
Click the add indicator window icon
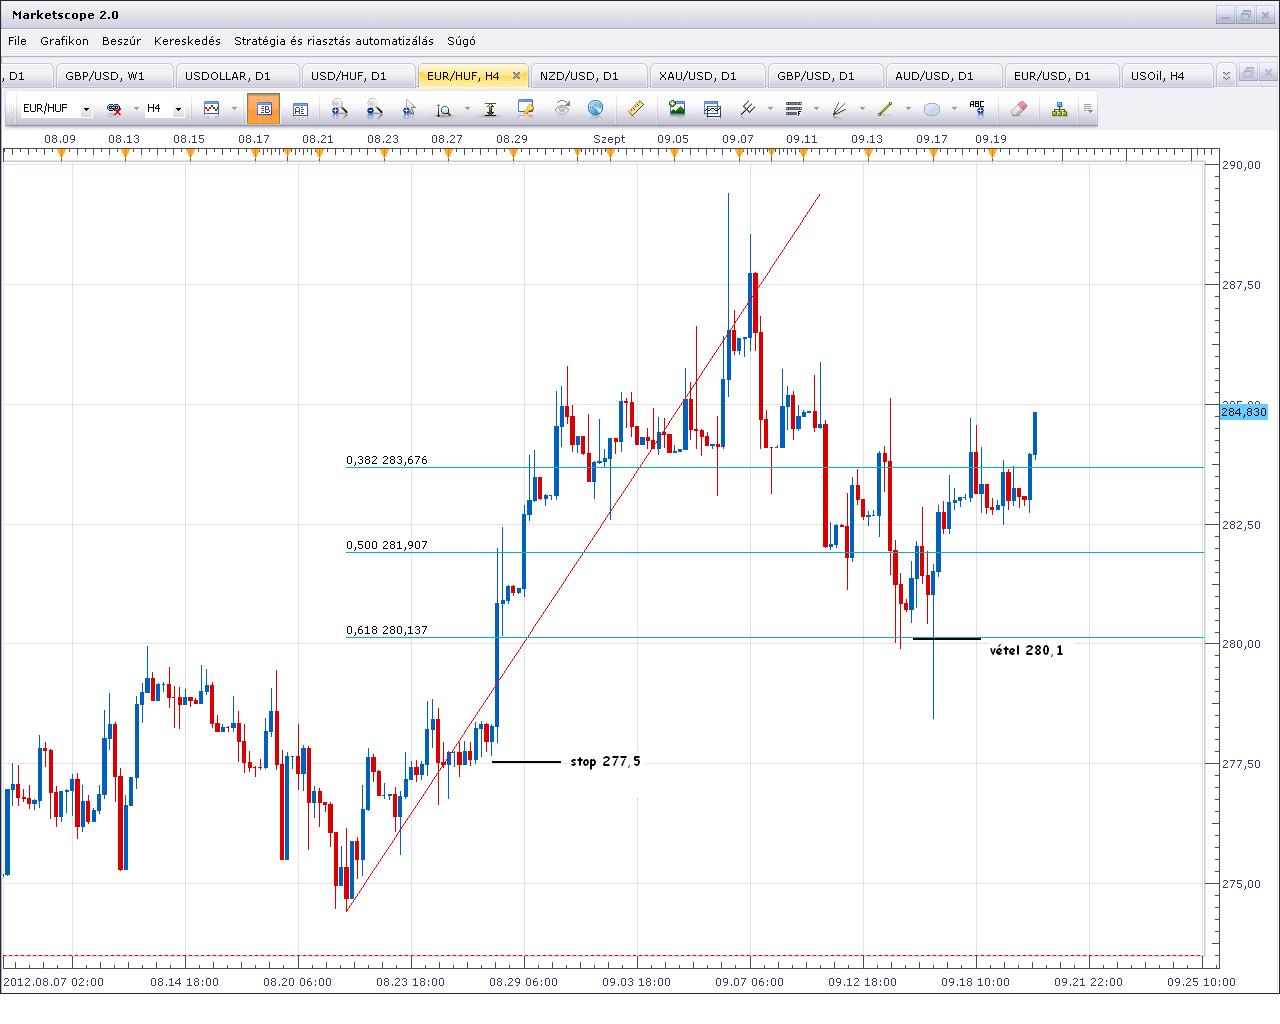tap(712, 109)
